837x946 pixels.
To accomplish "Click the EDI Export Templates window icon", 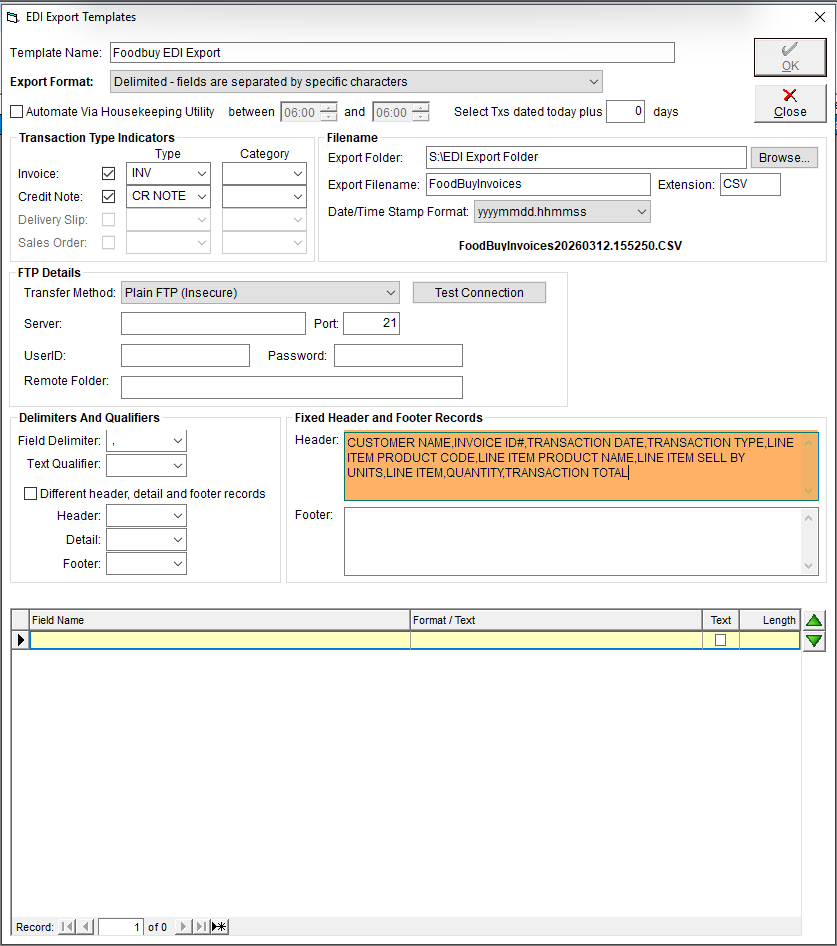I will tap(13, 17).
